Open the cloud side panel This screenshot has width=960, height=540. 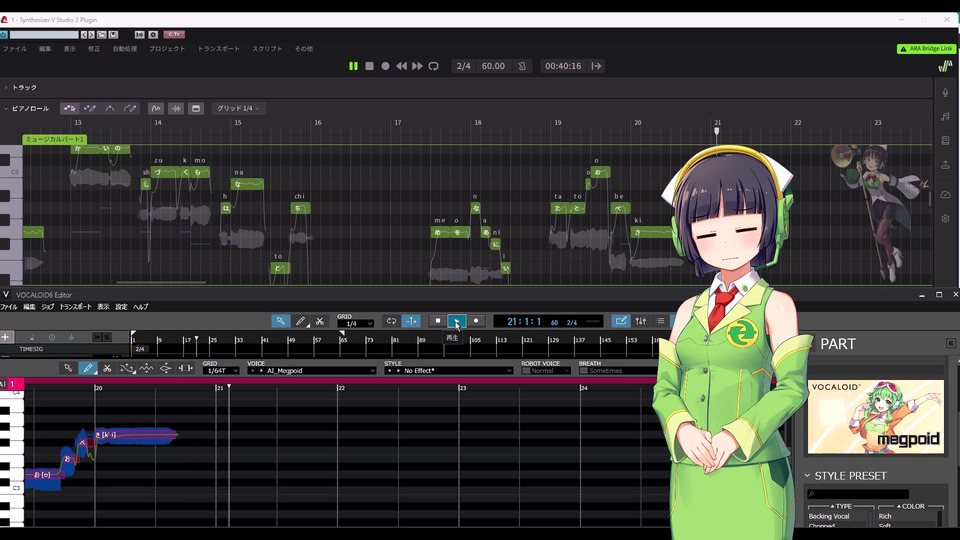(945, 195)
